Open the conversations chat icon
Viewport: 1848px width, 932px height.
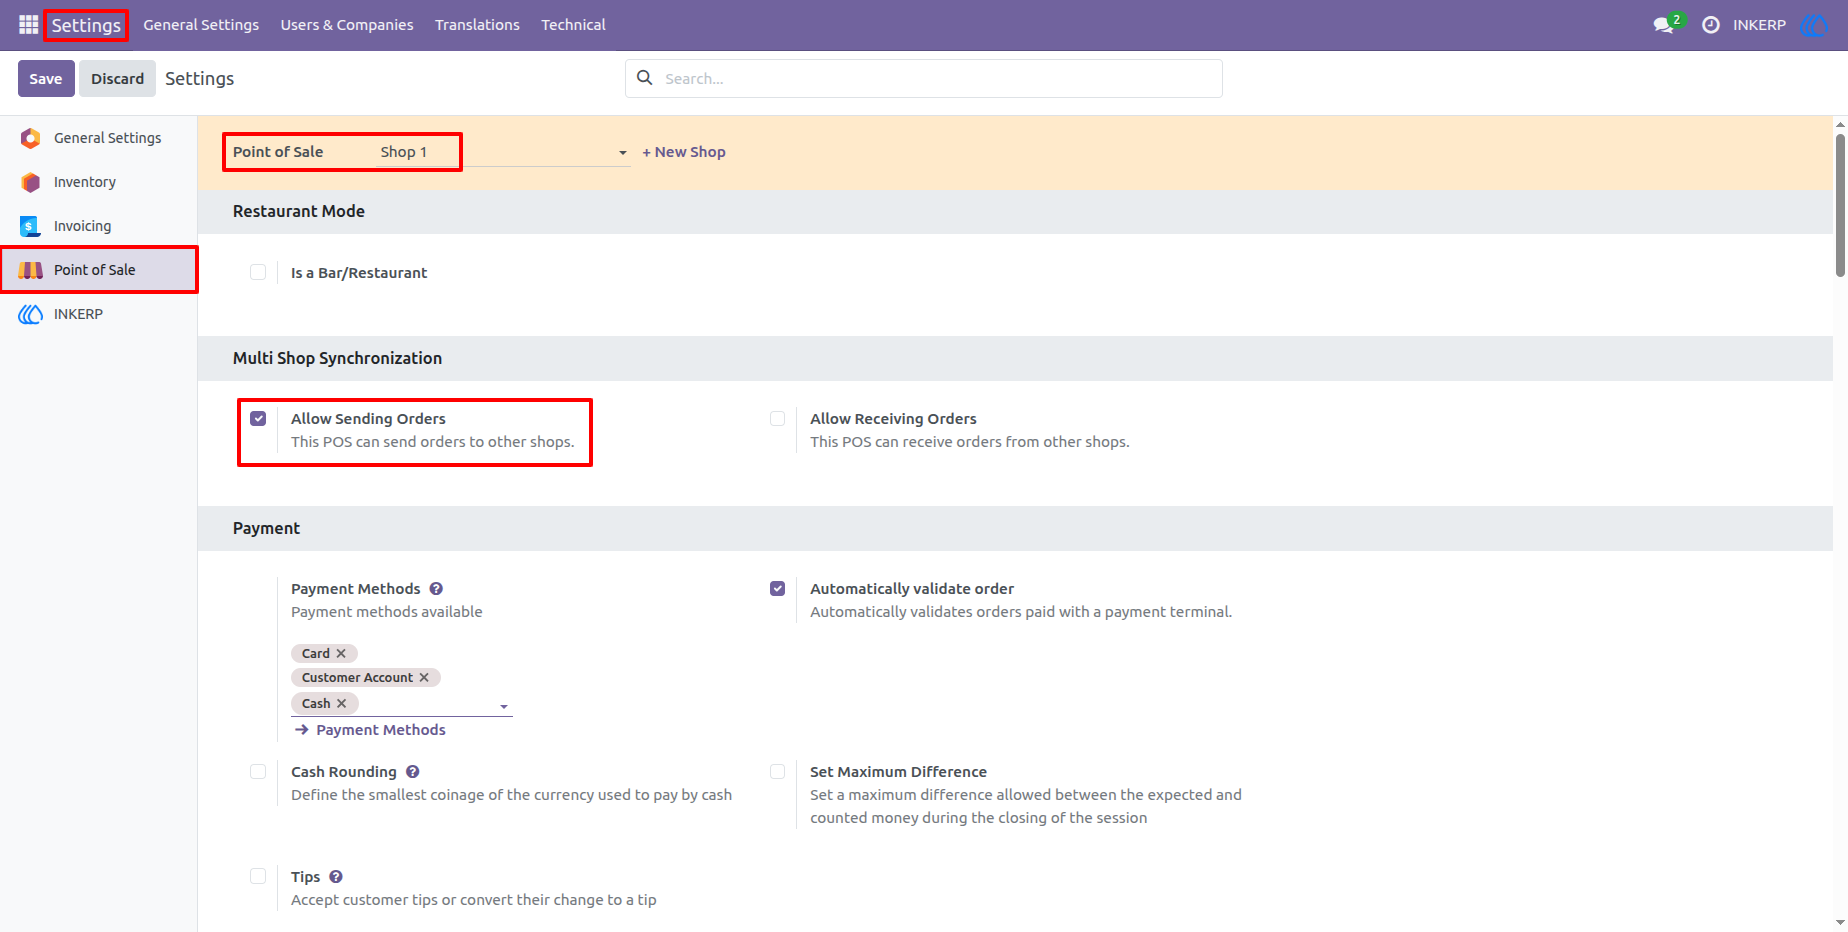coord(1664,25)
